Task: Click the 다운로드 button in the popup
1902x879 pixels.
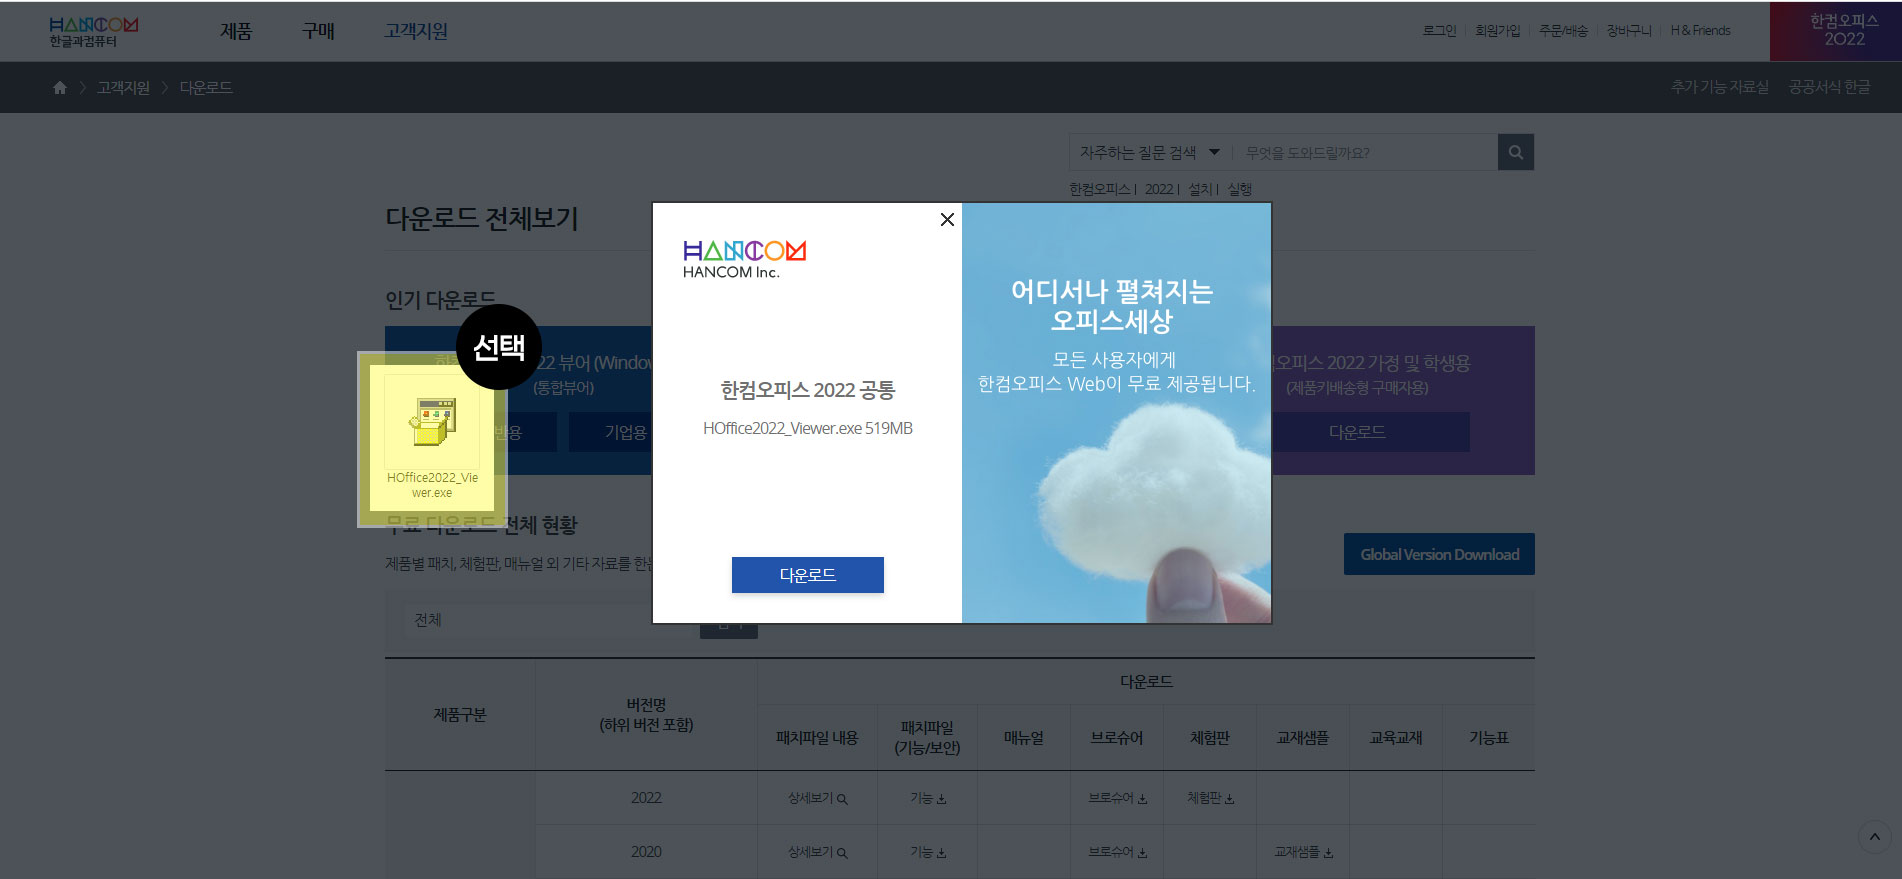Action: coord(808,575)
